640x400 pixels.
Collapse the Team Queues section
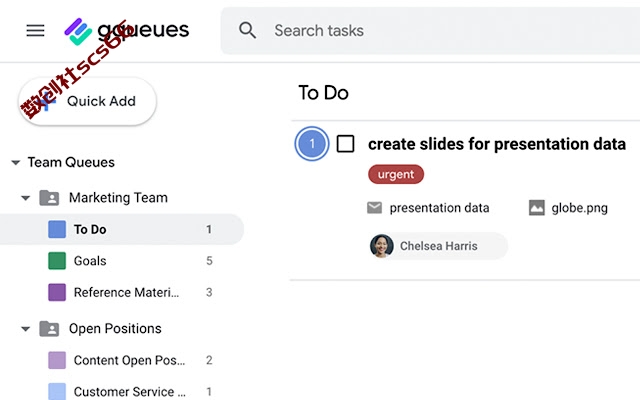click(16, 162)
